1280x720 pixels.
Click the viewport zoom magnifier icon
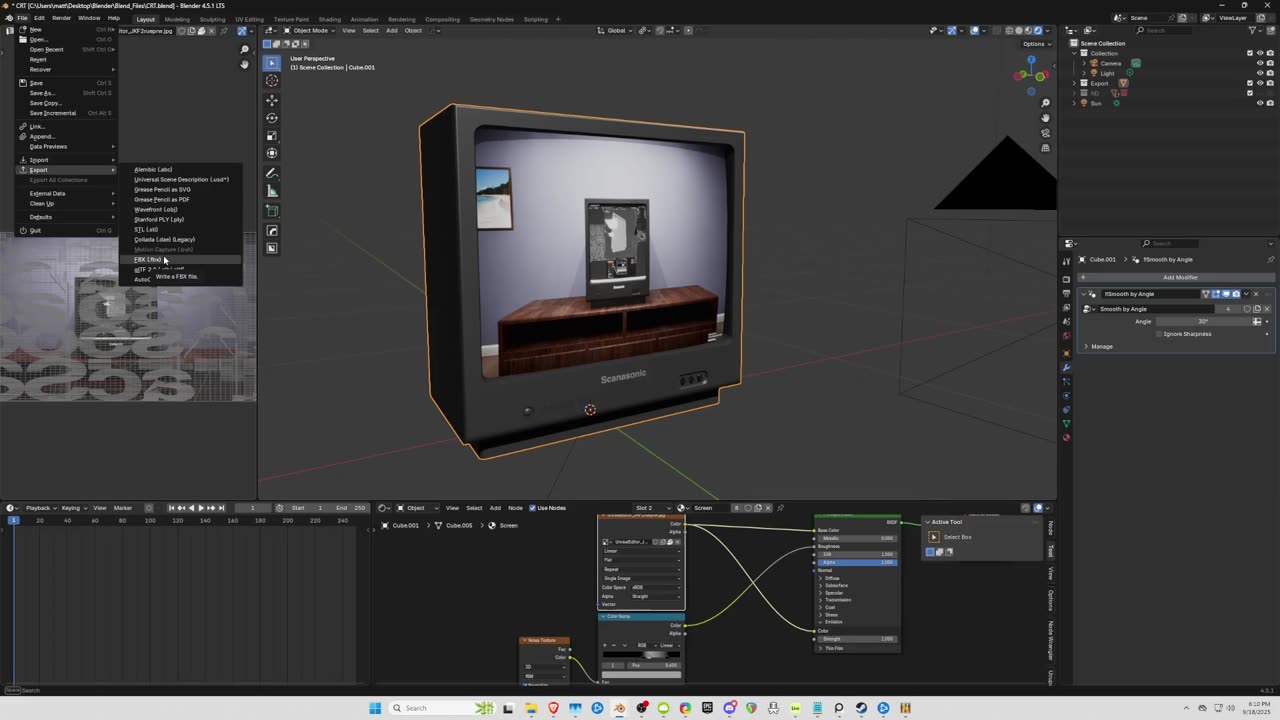click(1045, 103)
